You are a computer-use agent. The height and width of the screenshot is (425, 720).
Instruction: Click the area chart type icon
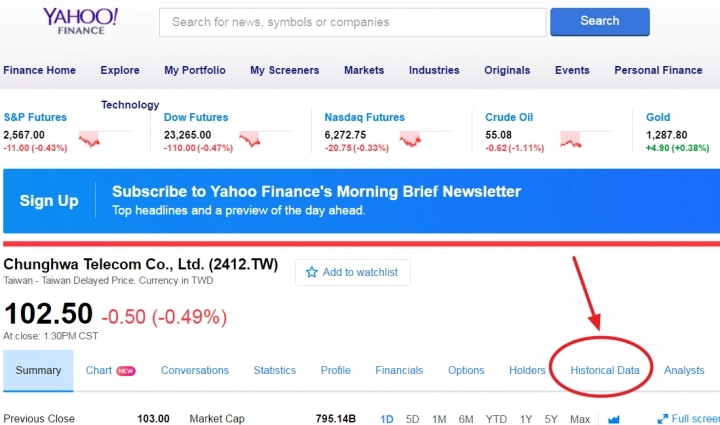tap(613, 419)
